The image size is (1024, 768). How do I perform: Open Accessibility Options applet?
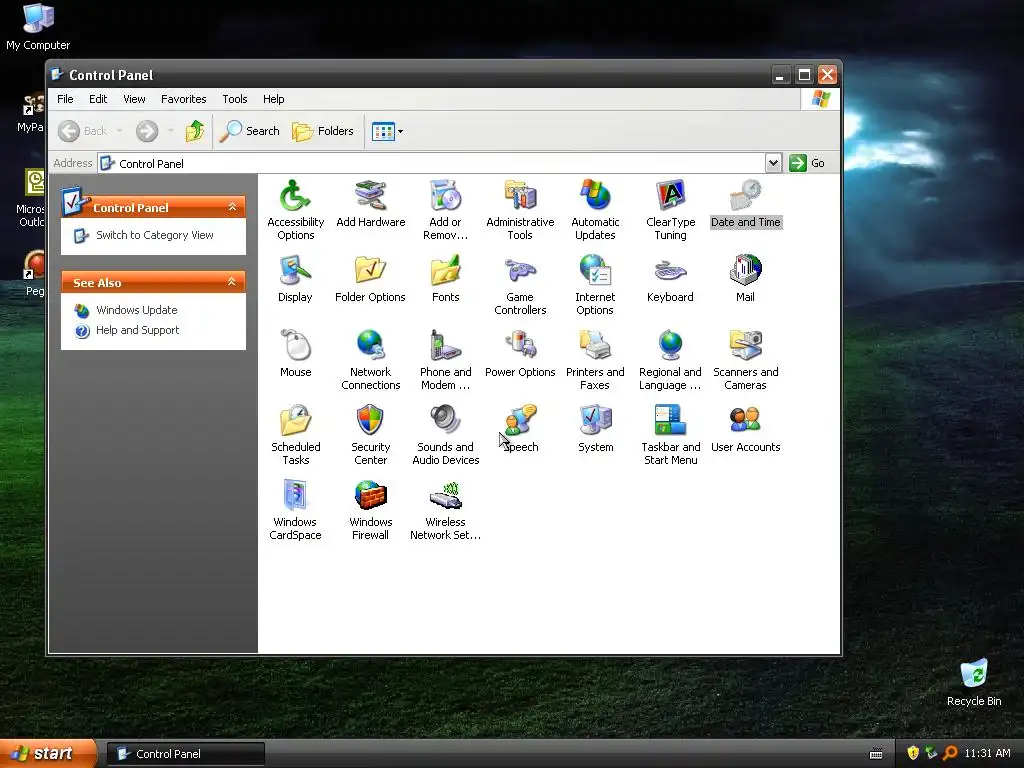pyautogui.click(x=295, y=196)
